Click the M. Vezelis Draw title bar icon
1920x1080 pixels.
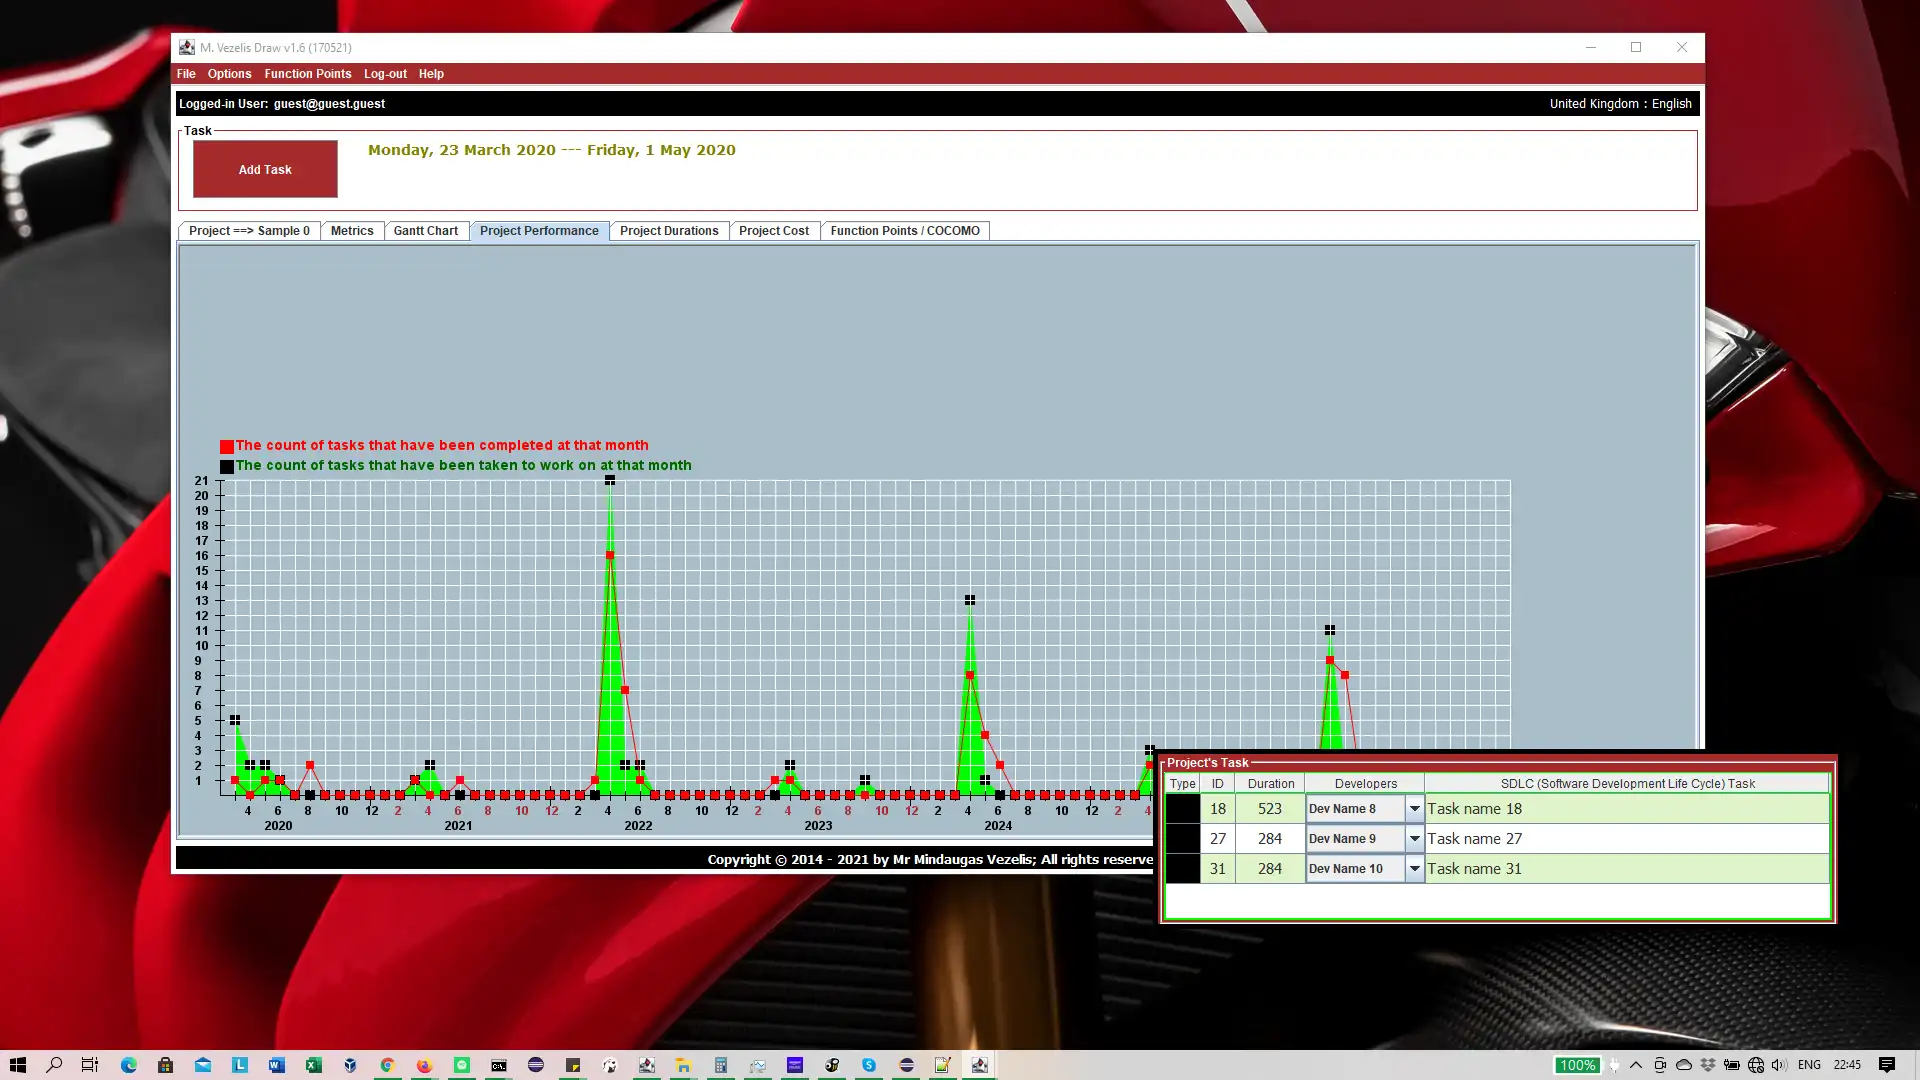coord(187,47)
